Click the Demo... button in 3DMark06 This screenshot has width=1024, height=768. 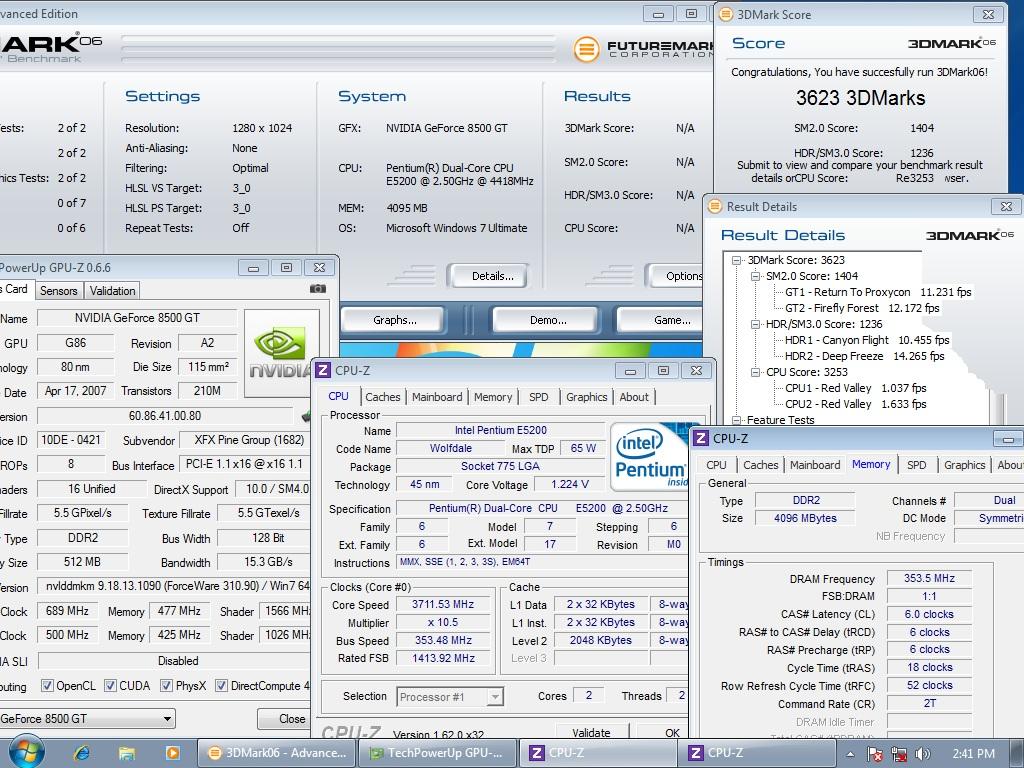[x=548, y=320]
